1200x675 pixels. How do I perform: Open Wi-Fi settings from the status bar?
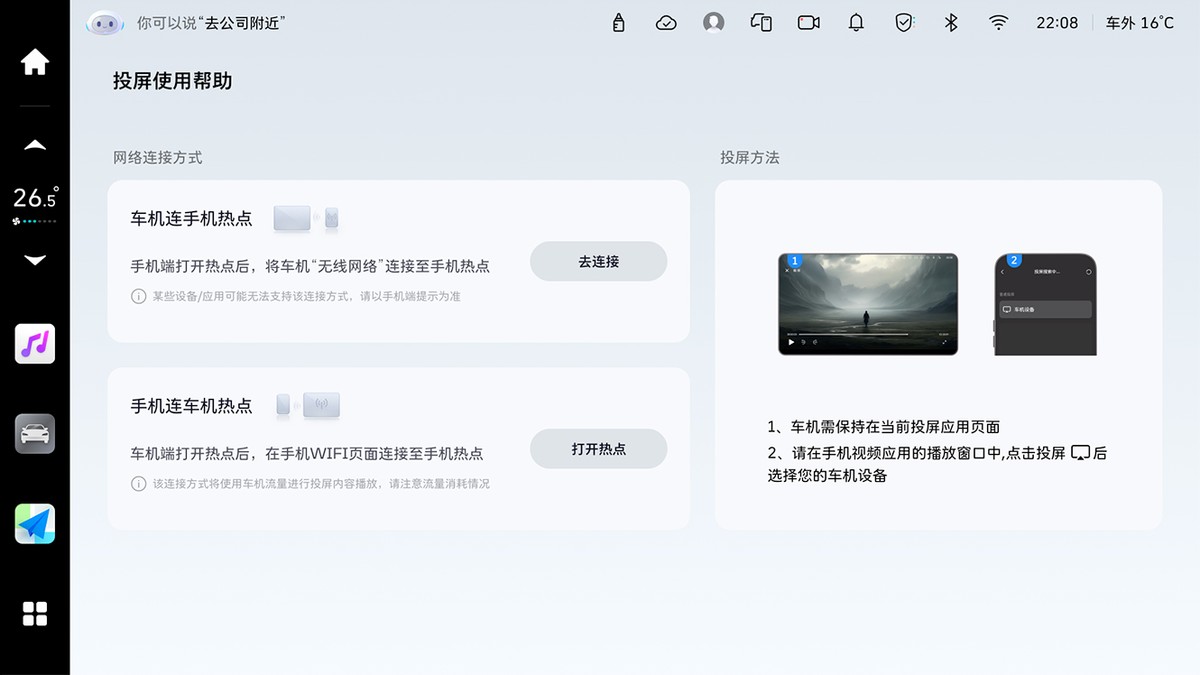pyautogui.click(x=998, y=23)
